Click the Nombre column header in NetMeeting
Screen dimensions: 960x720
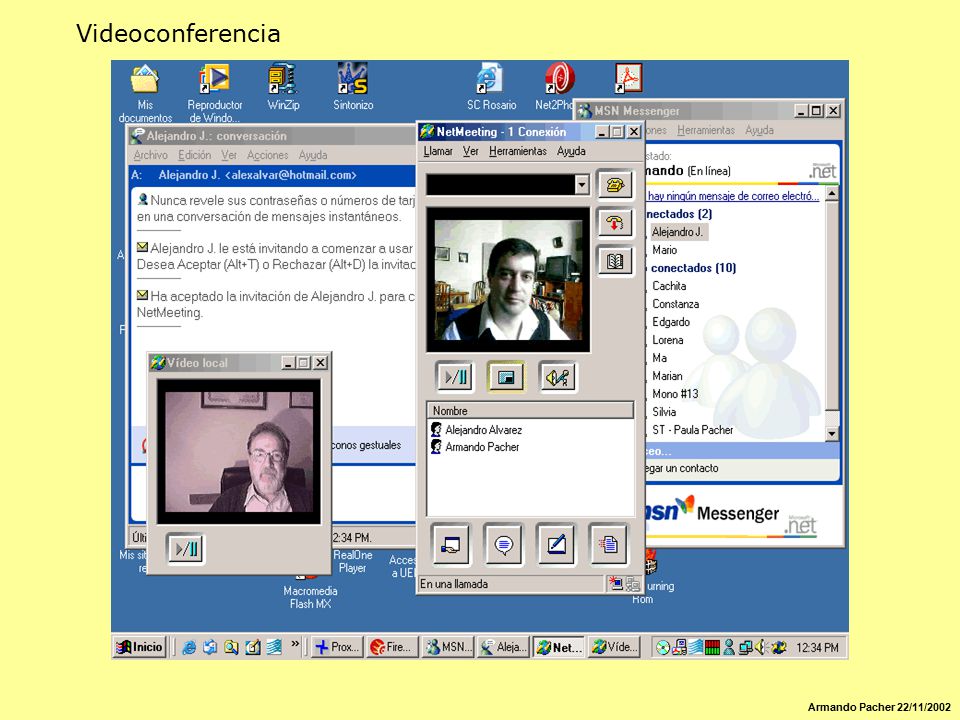pyautogui.click(x=530, y=411)
